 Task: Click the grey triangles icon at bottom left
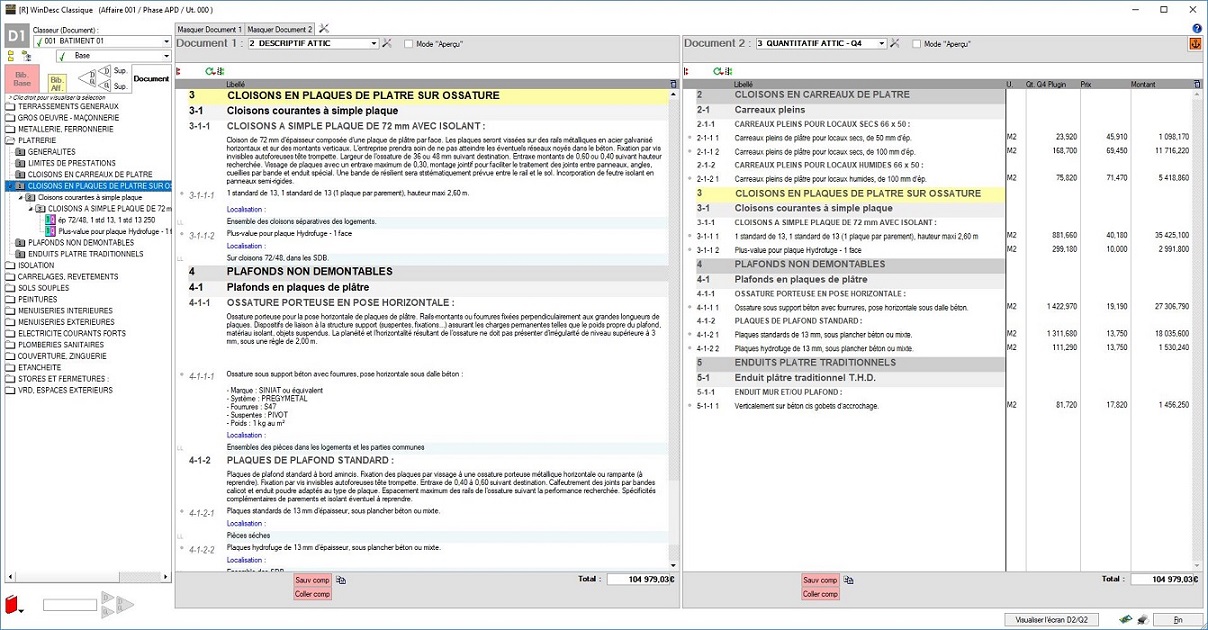pos(117,604)
